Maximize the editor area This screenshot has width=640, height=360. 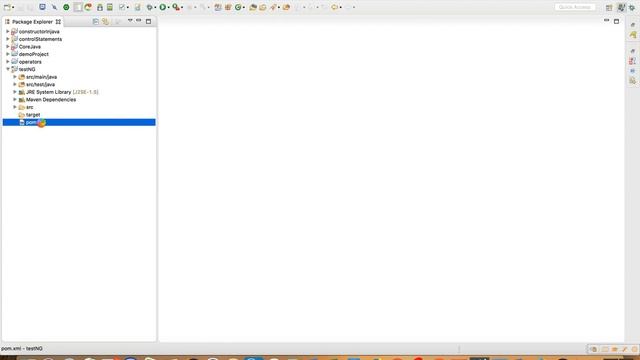(616, 21)
